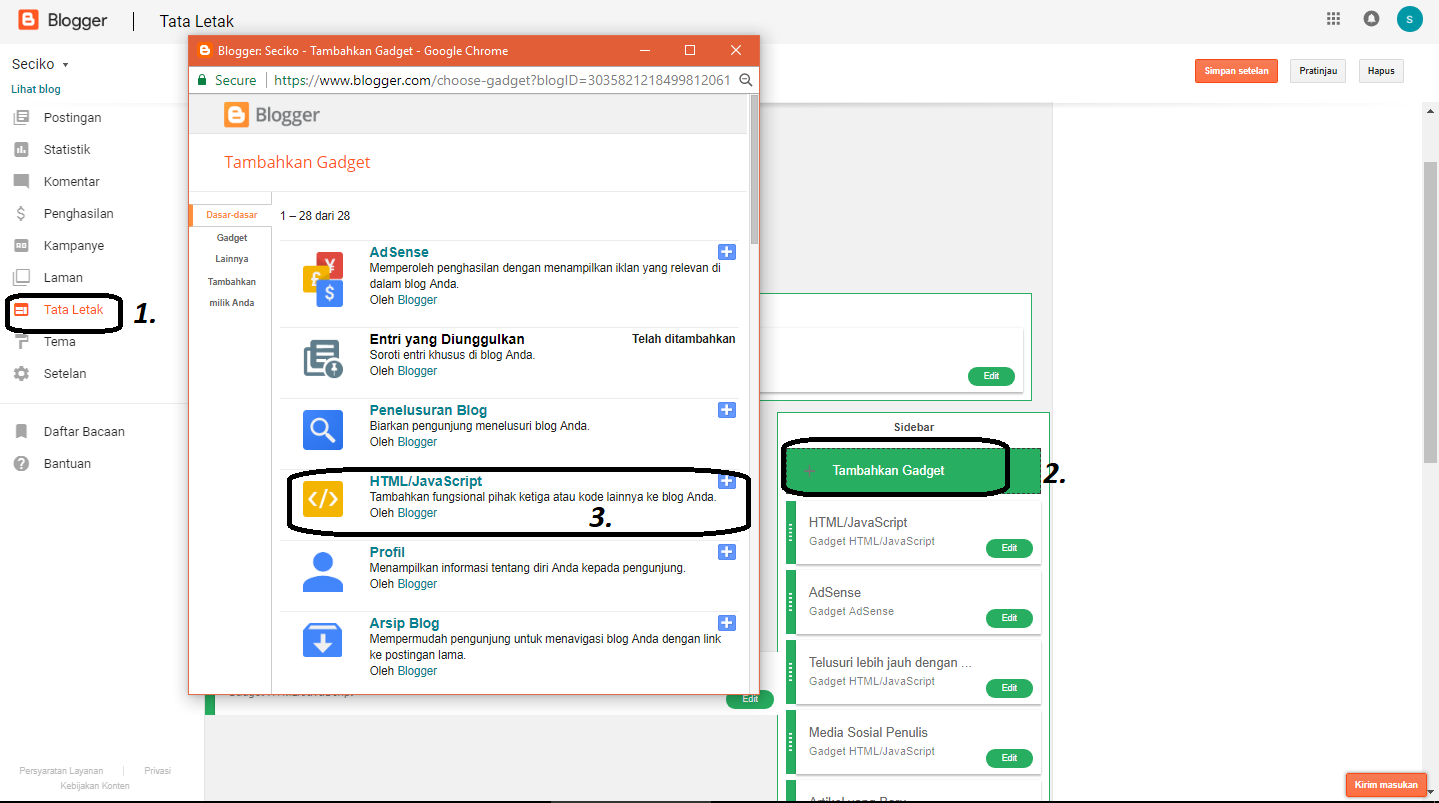This screenshot has width=1439, height=803.
Task: Open Statistik in the sidebar menu
Action: click(x=67, y=149)
